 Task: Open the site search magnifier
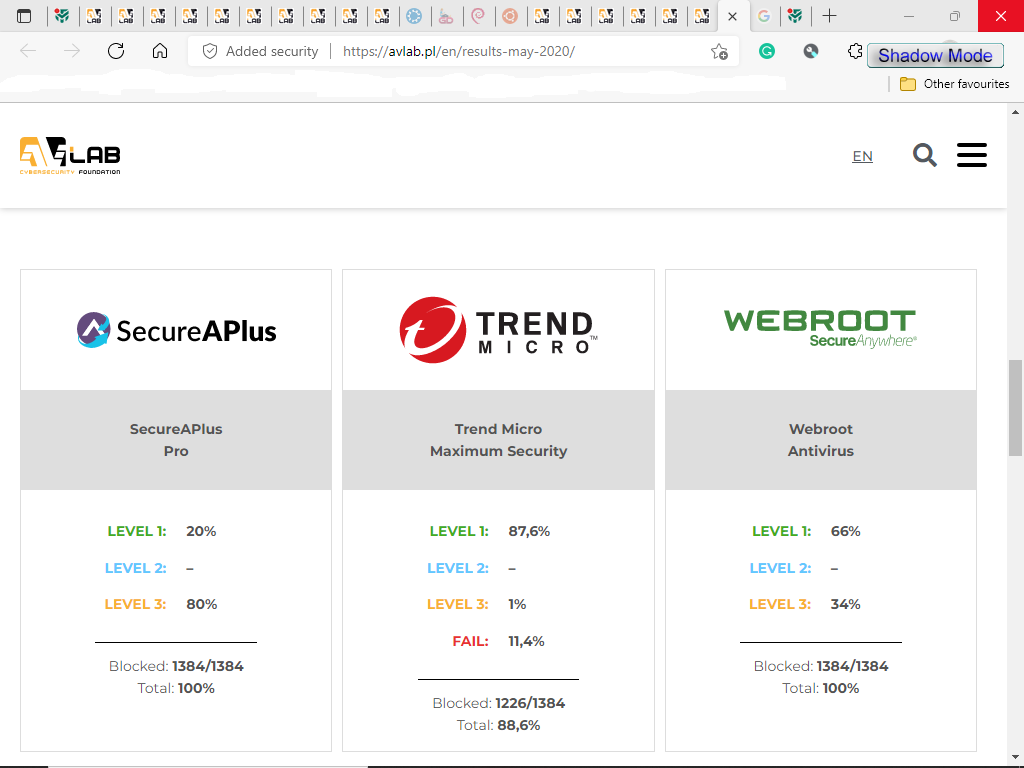point(925,155)
